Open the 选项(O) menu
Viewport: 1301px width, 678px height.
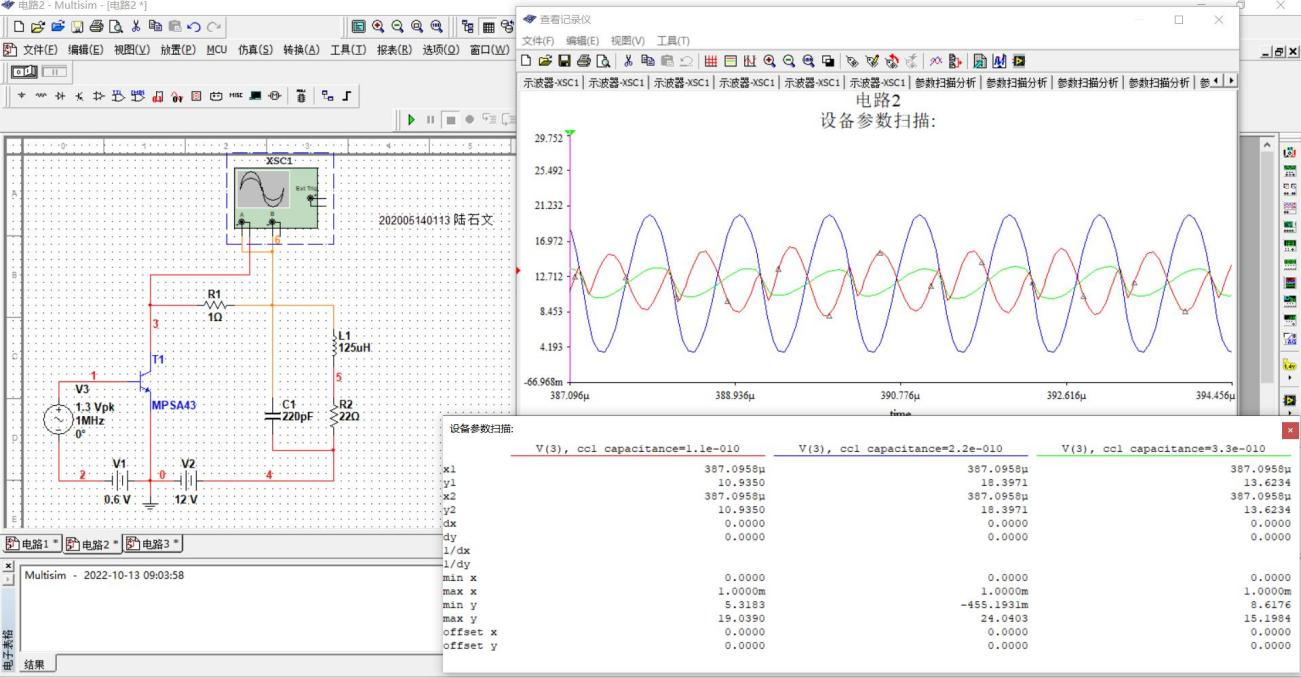coord(442,50)
